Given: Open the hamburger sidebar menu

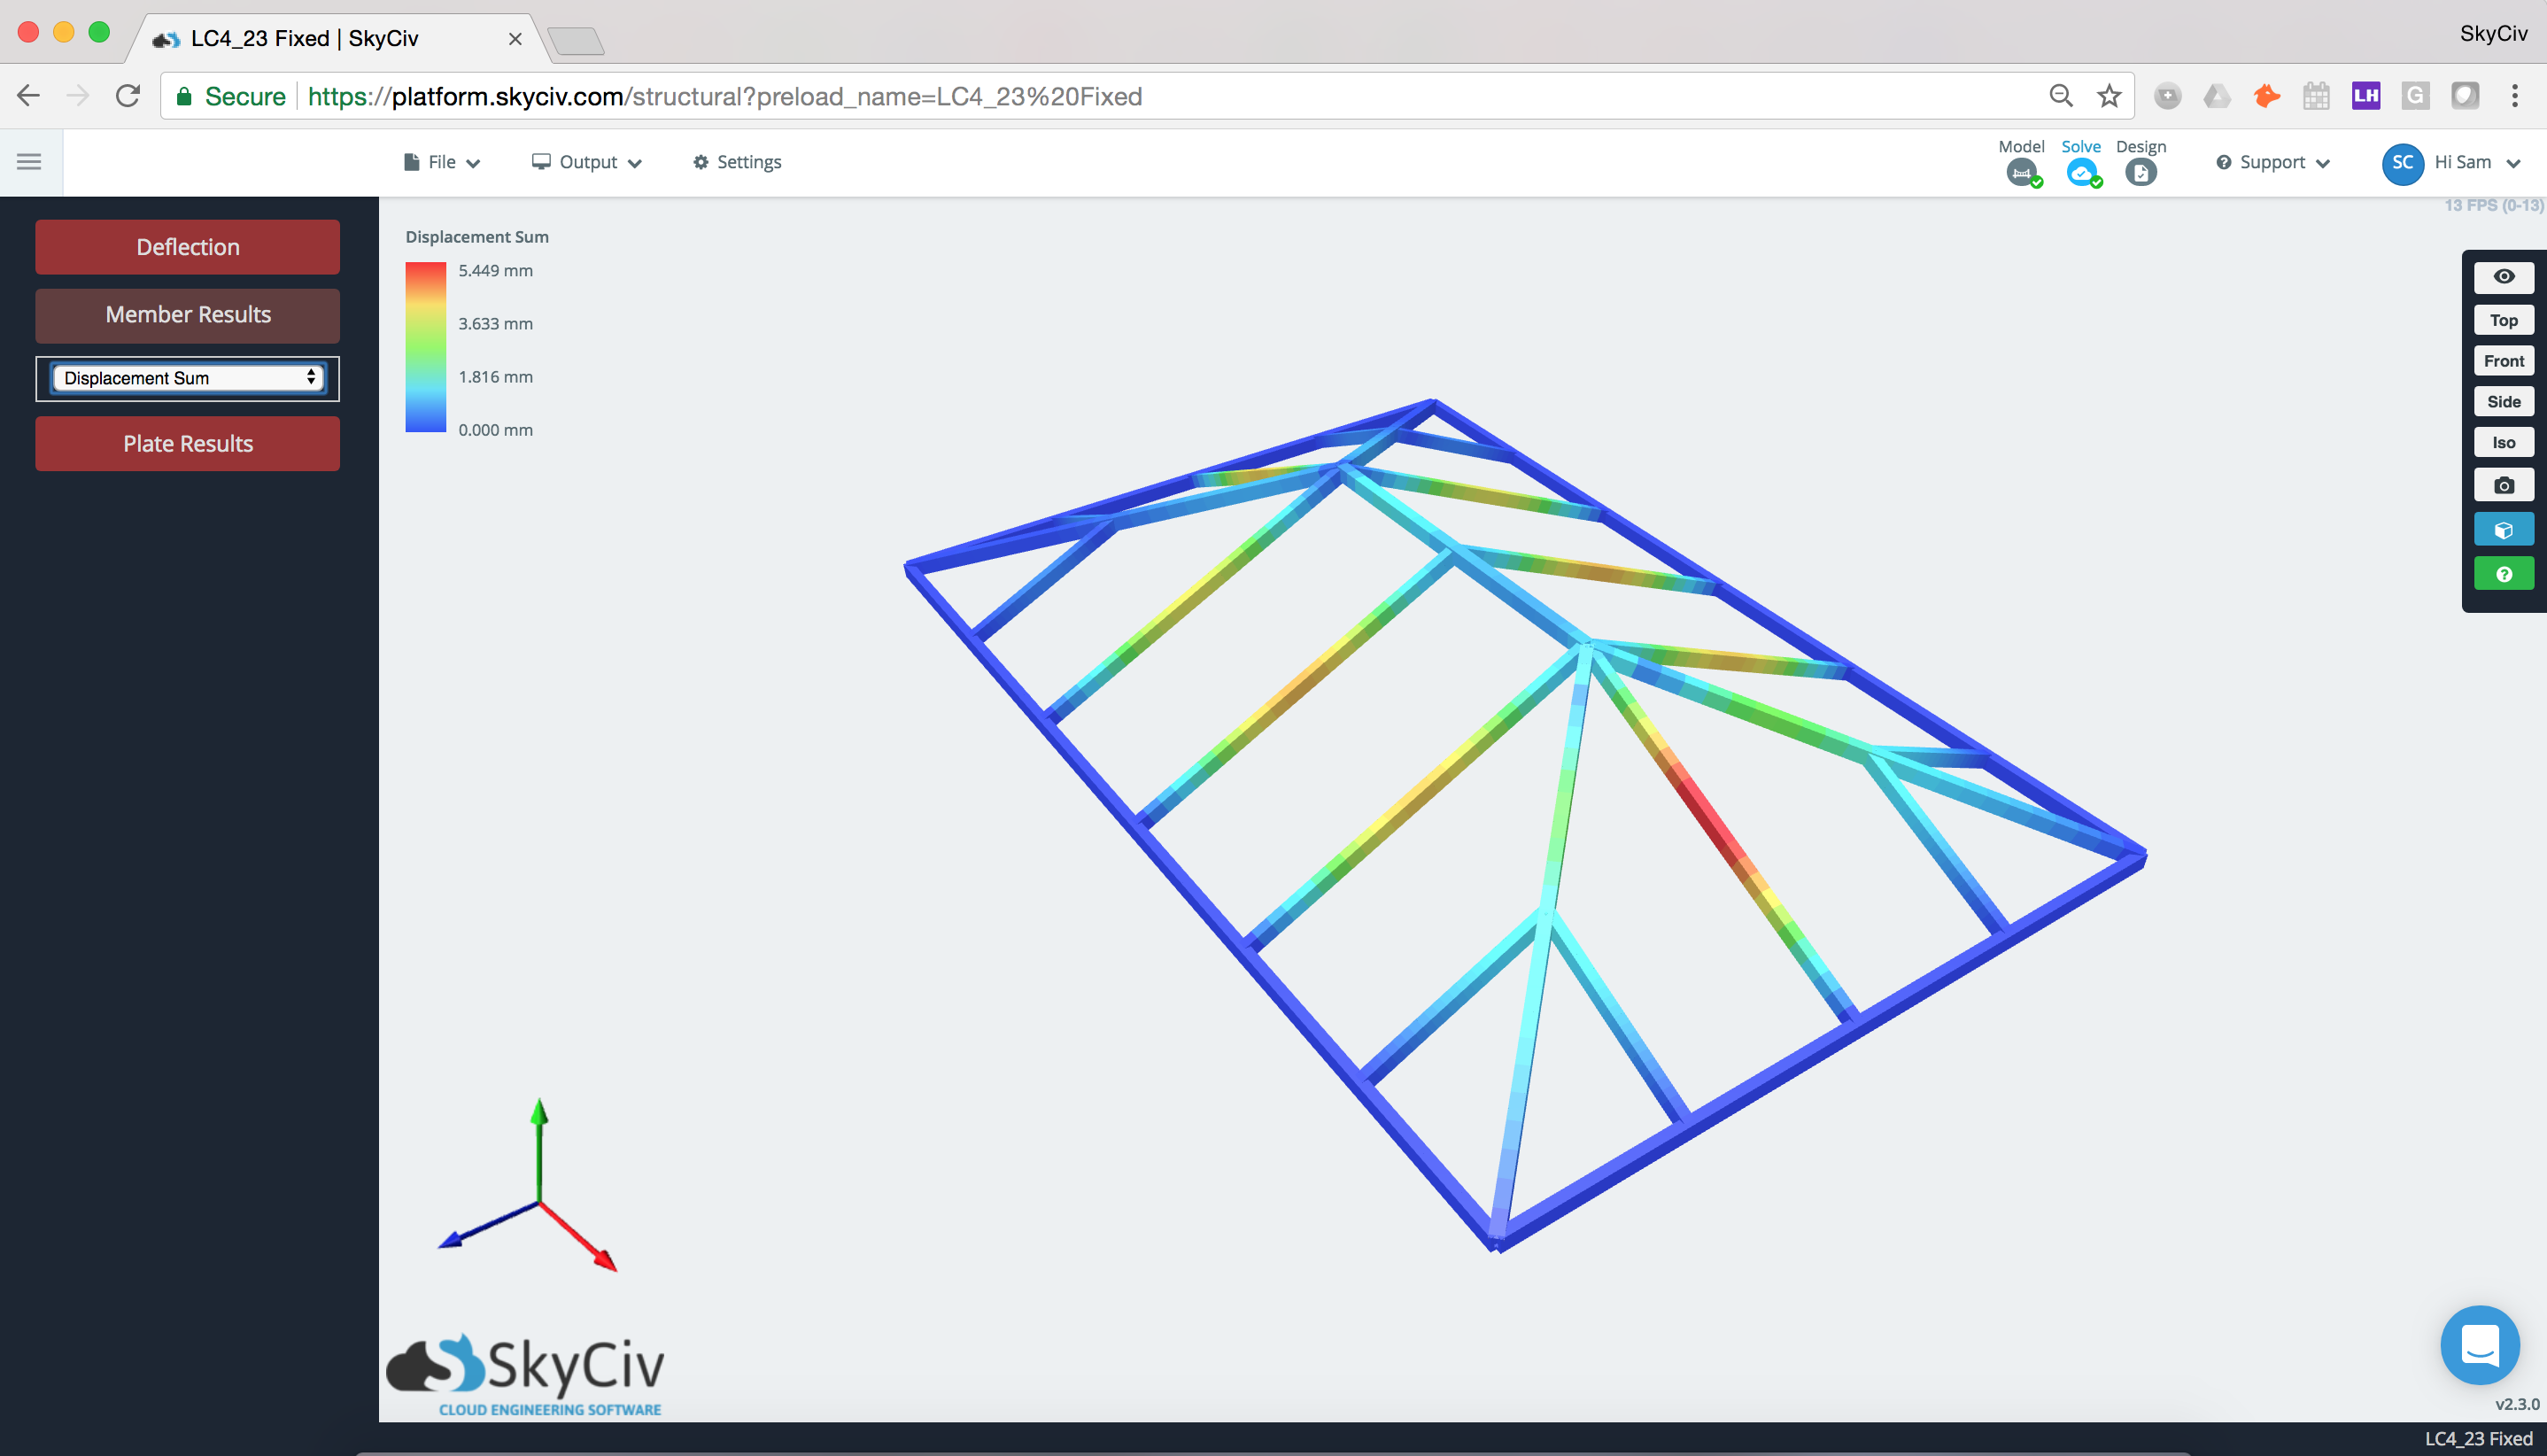Looking at the screenshot, I should (29, 162).
